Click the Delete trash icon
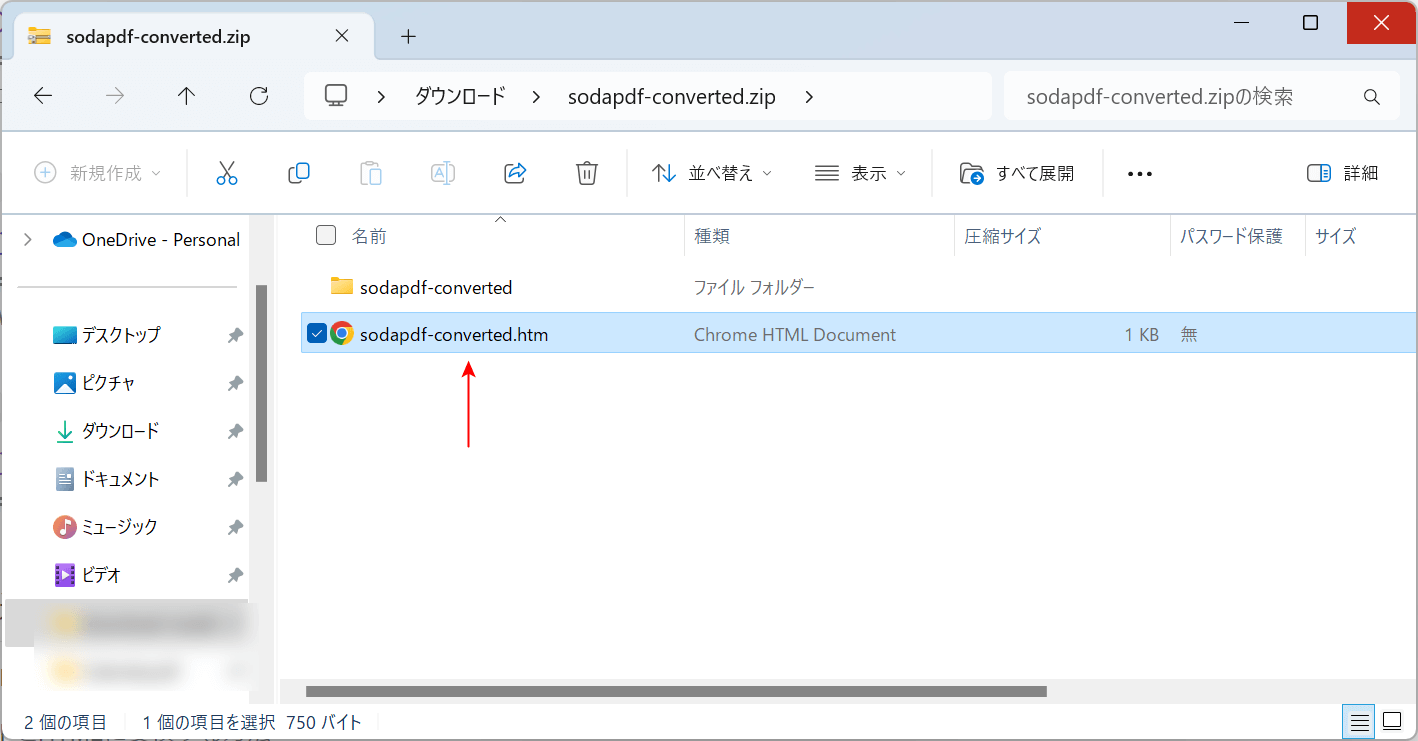The image size is (1418, 741). (x=587, y=173)
